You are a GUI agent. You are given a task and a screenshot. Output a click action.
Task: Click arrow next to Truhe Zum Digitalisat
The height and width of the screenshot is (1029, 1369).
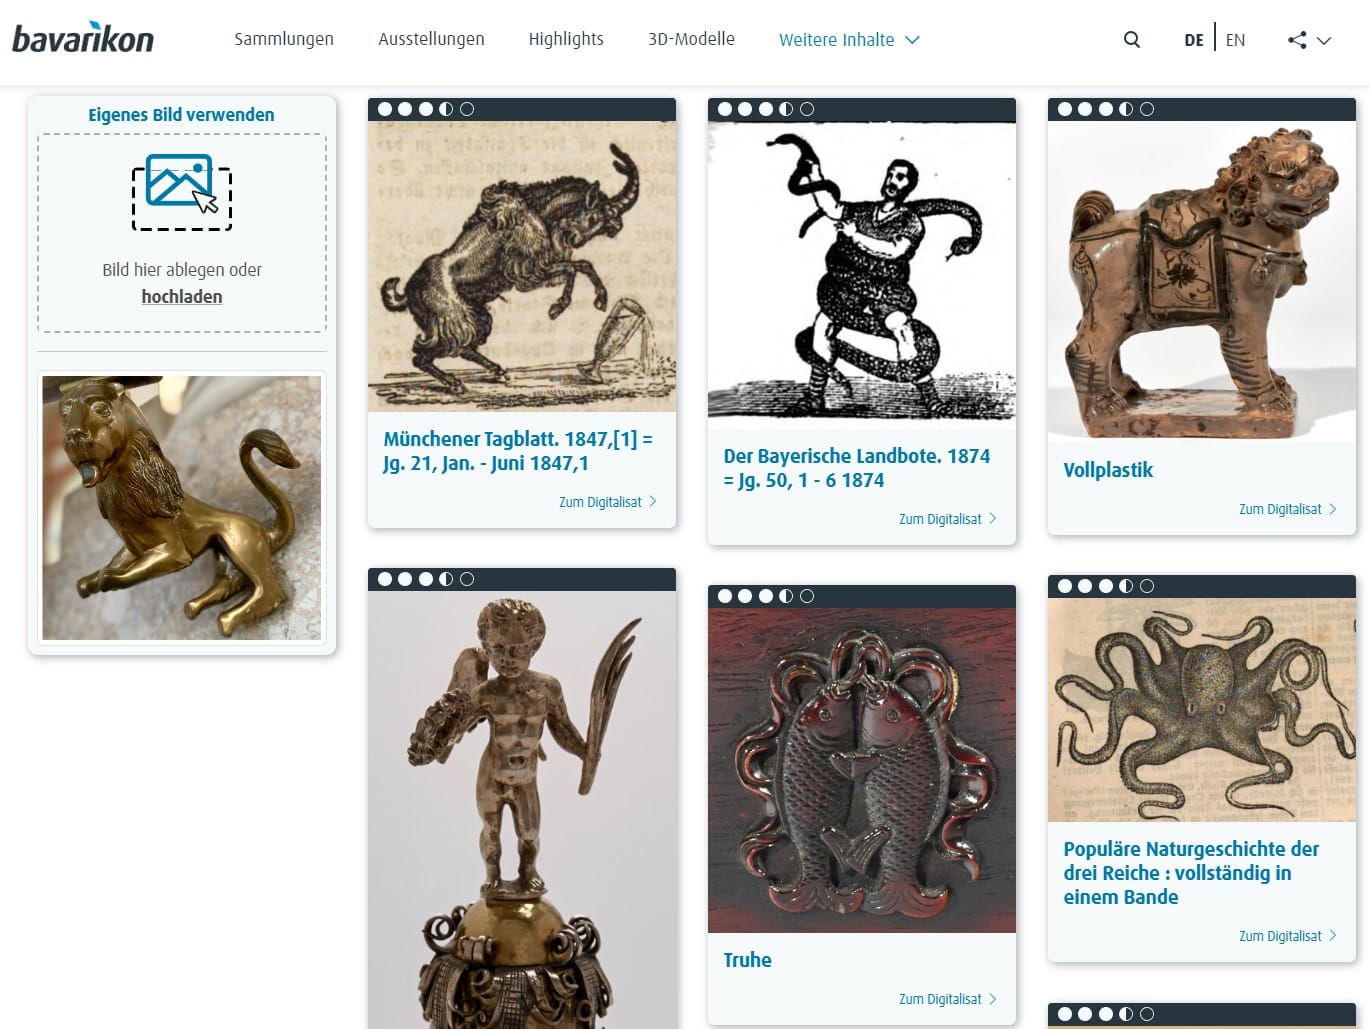[993, 998]
